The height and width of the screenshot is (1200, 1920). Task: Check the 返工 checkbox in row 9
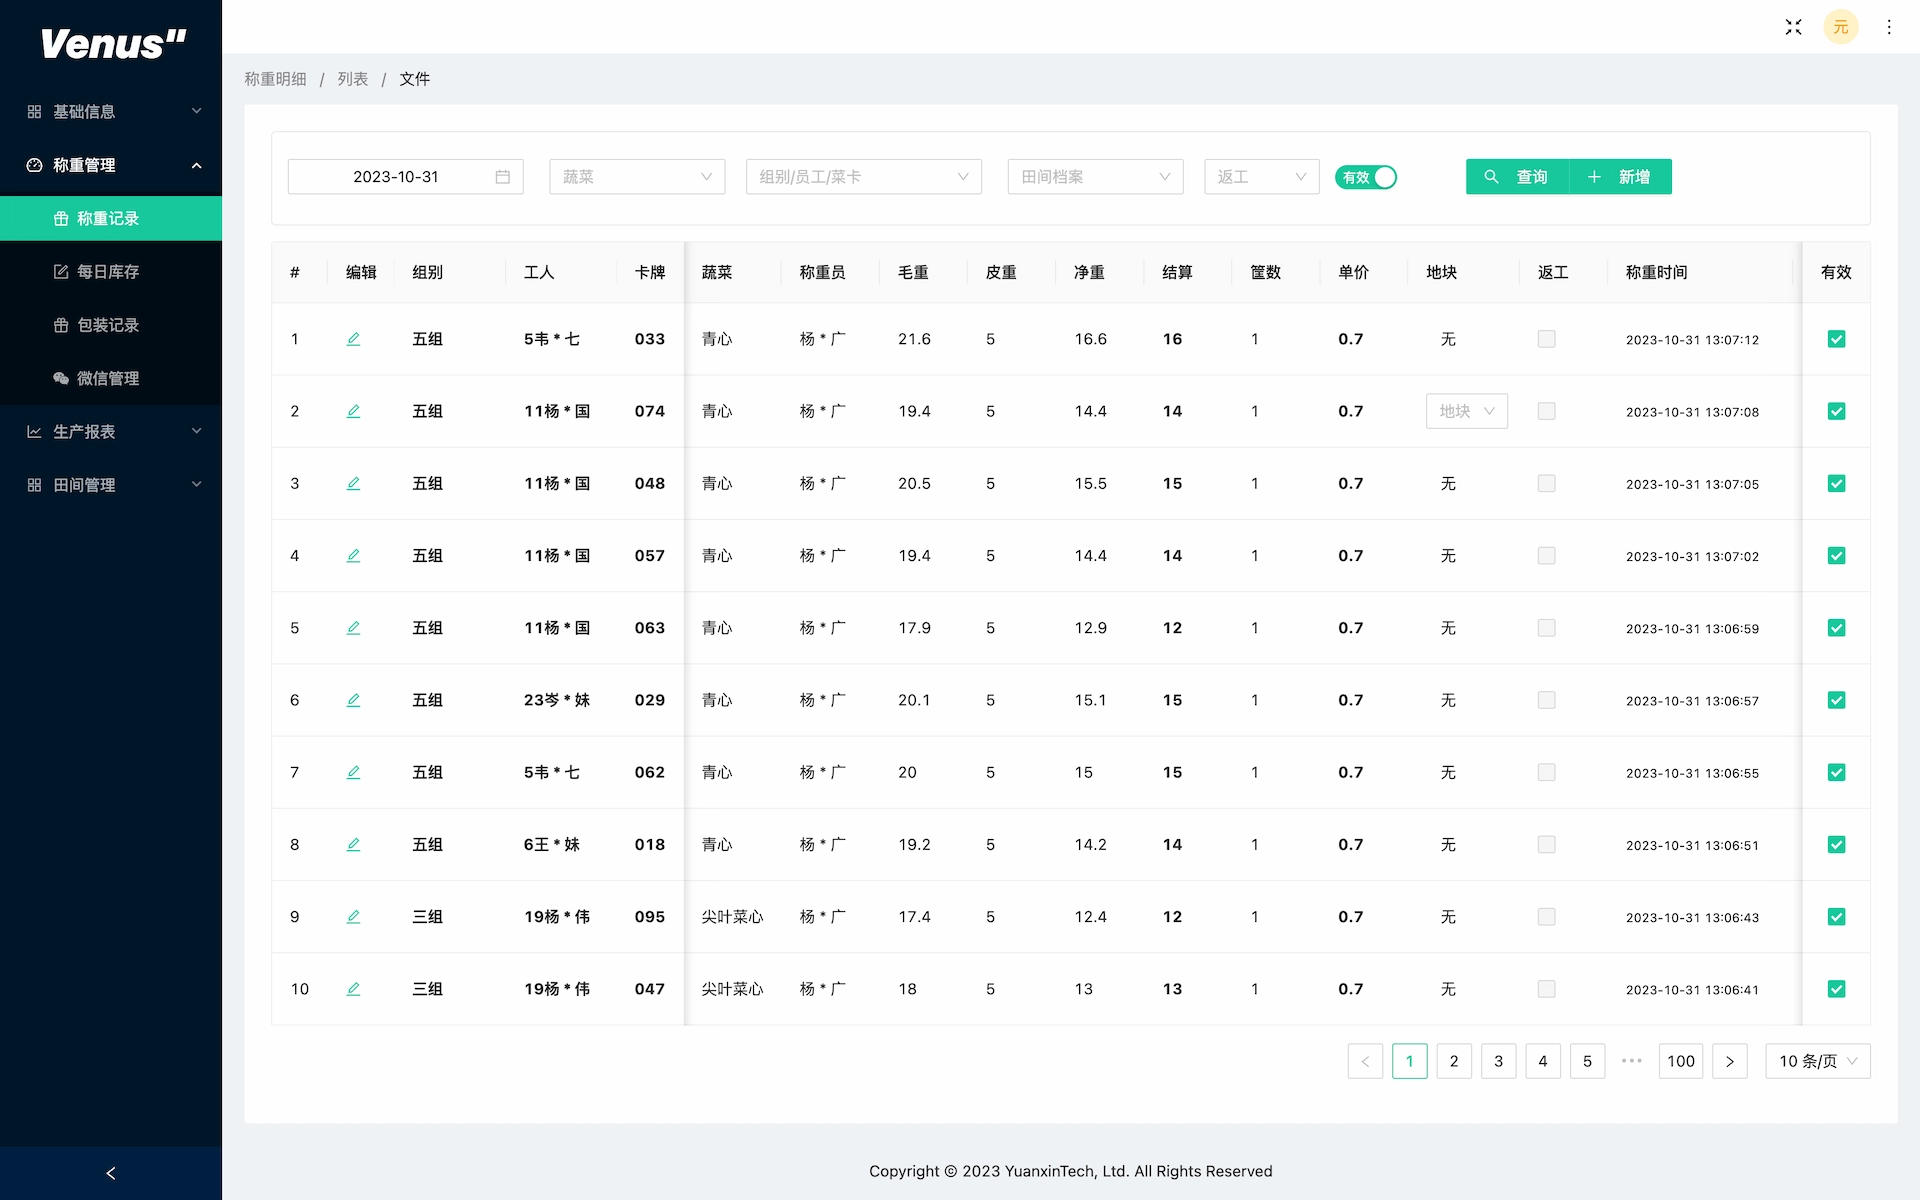coord(1547,916)
